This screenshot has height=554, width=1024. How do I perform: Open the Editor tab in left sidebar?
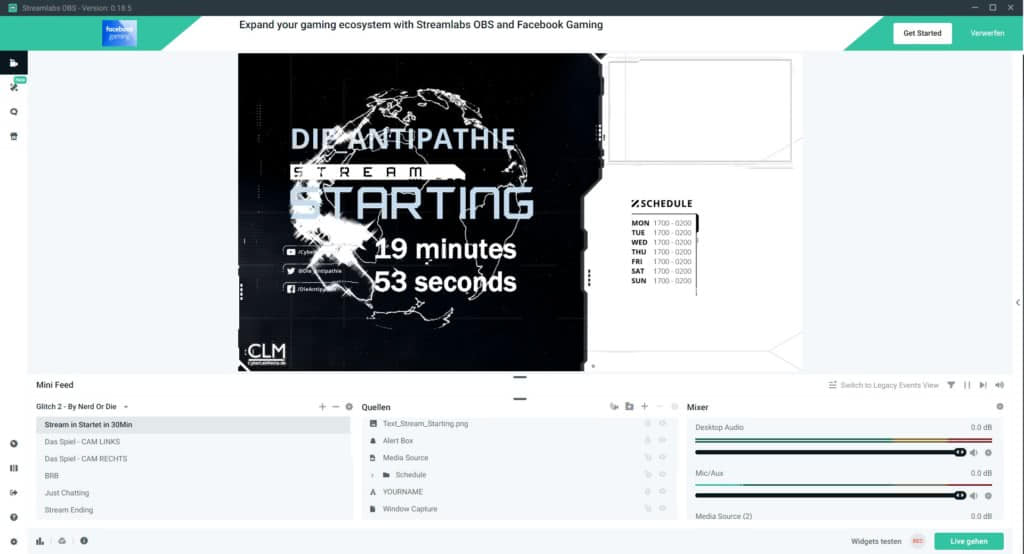14,63
